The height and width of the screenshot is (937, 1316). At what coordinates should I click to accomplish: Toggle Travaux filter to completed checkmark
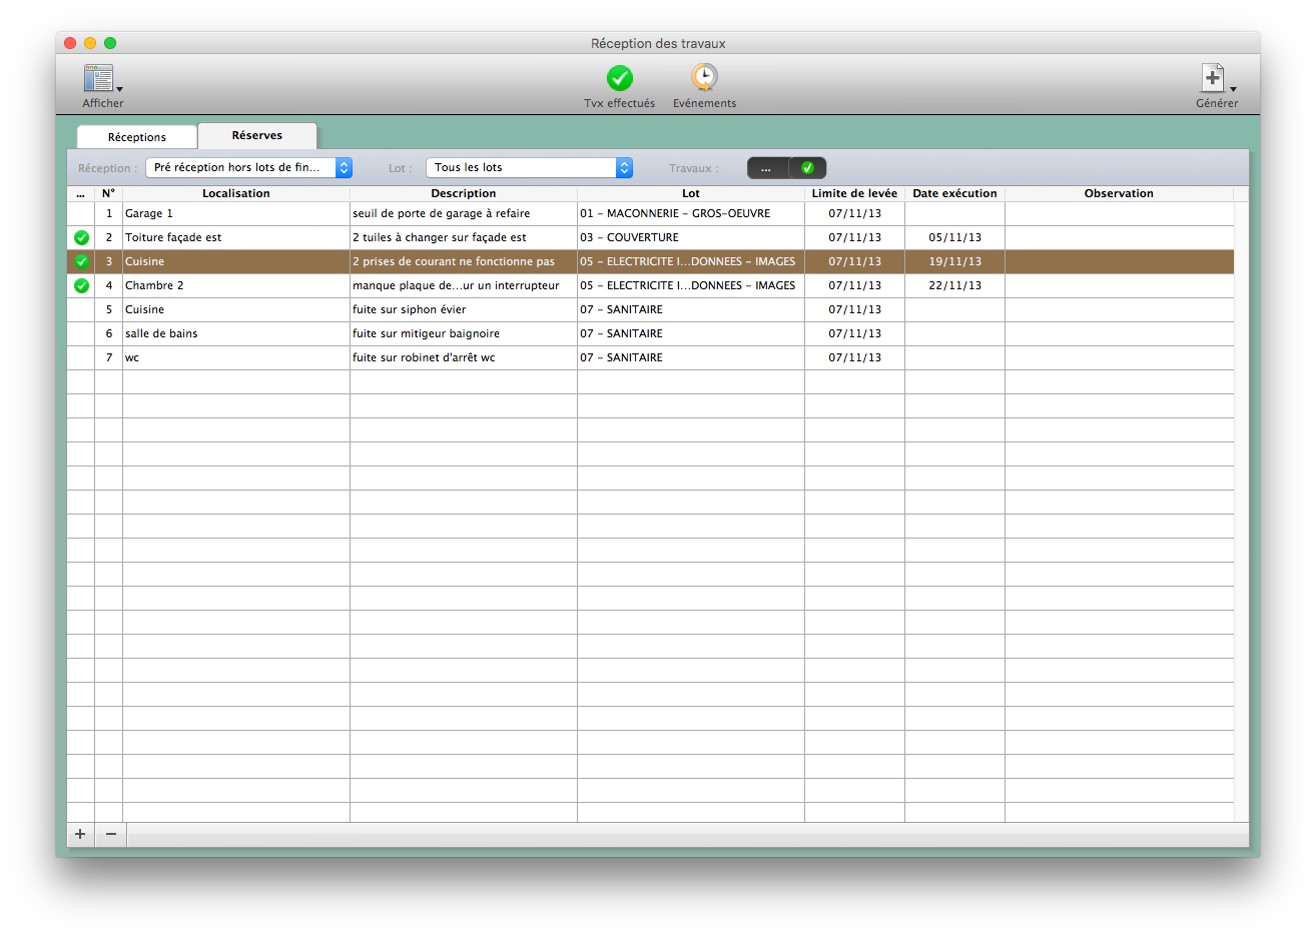807,168
